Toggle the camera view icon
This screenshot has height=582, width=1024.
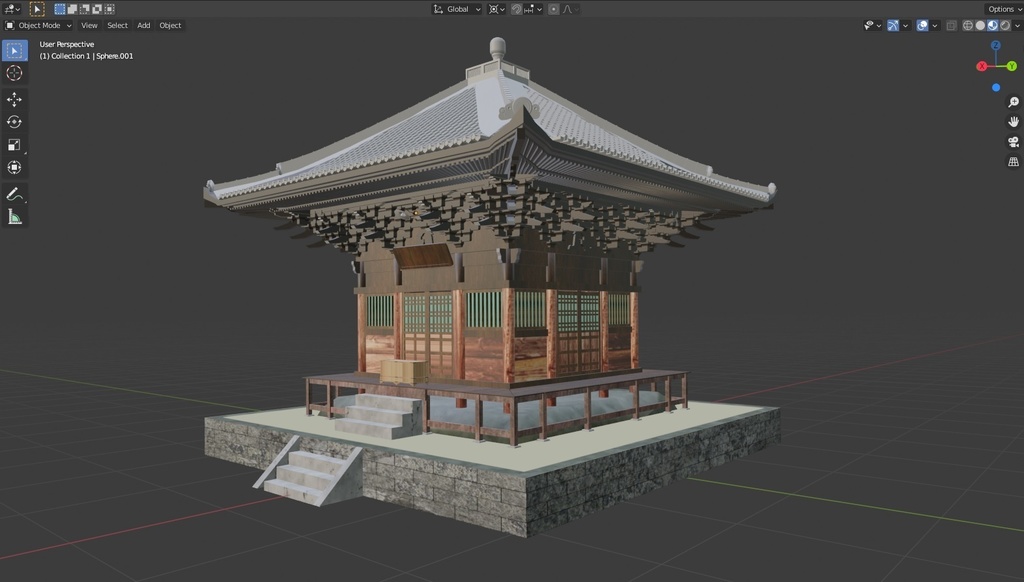pyautogui.click(x=1013, y=142)
